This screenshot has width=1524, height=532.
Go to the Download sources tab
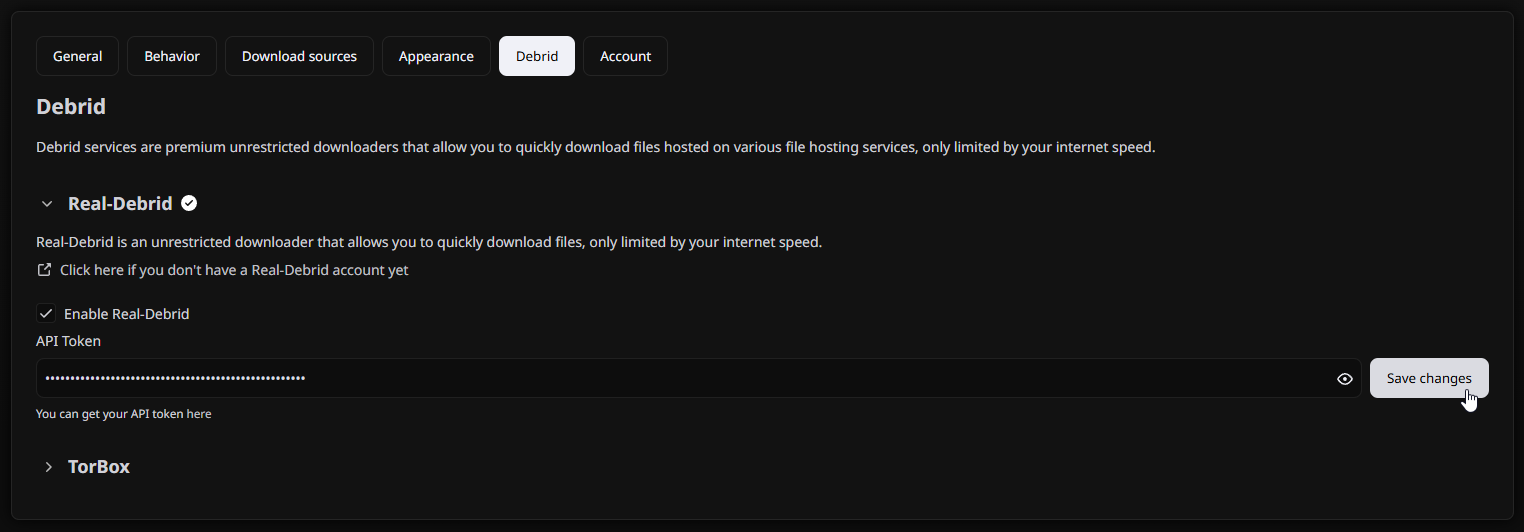(299, 56)
